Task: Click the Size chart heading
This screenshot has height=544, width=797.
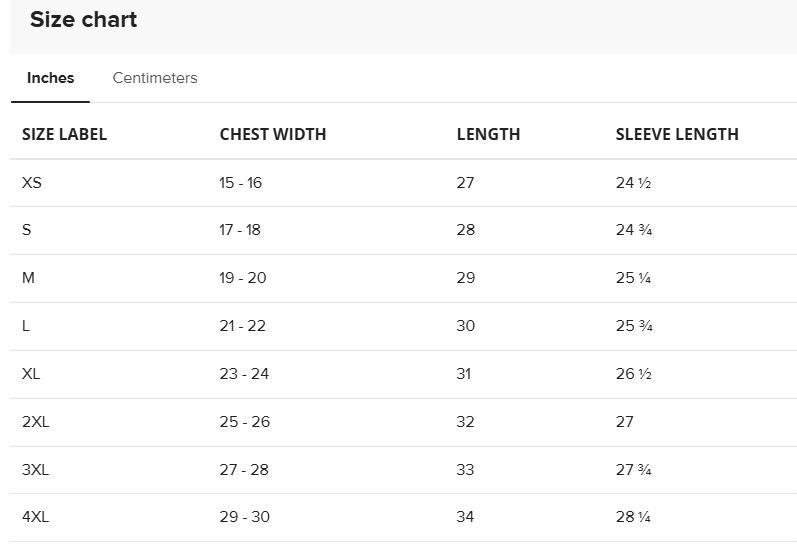Action: click(83, 19)
